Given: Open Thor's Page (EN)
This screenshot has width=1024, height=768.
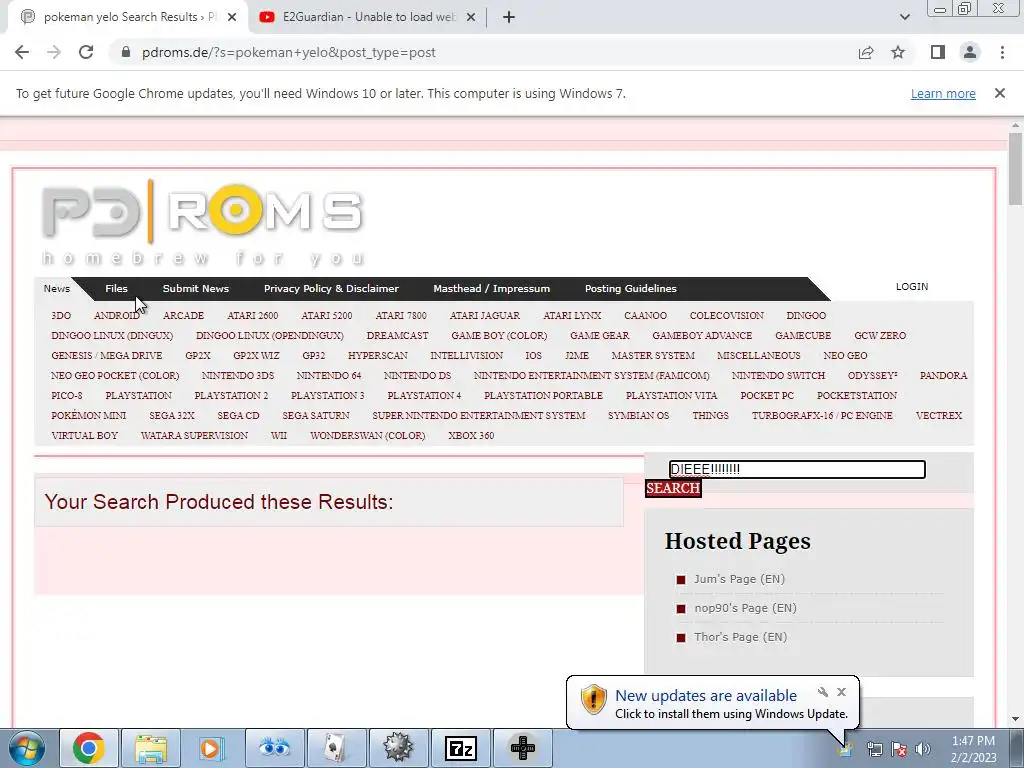Looking at the screenshot, I should pos(741,637).
